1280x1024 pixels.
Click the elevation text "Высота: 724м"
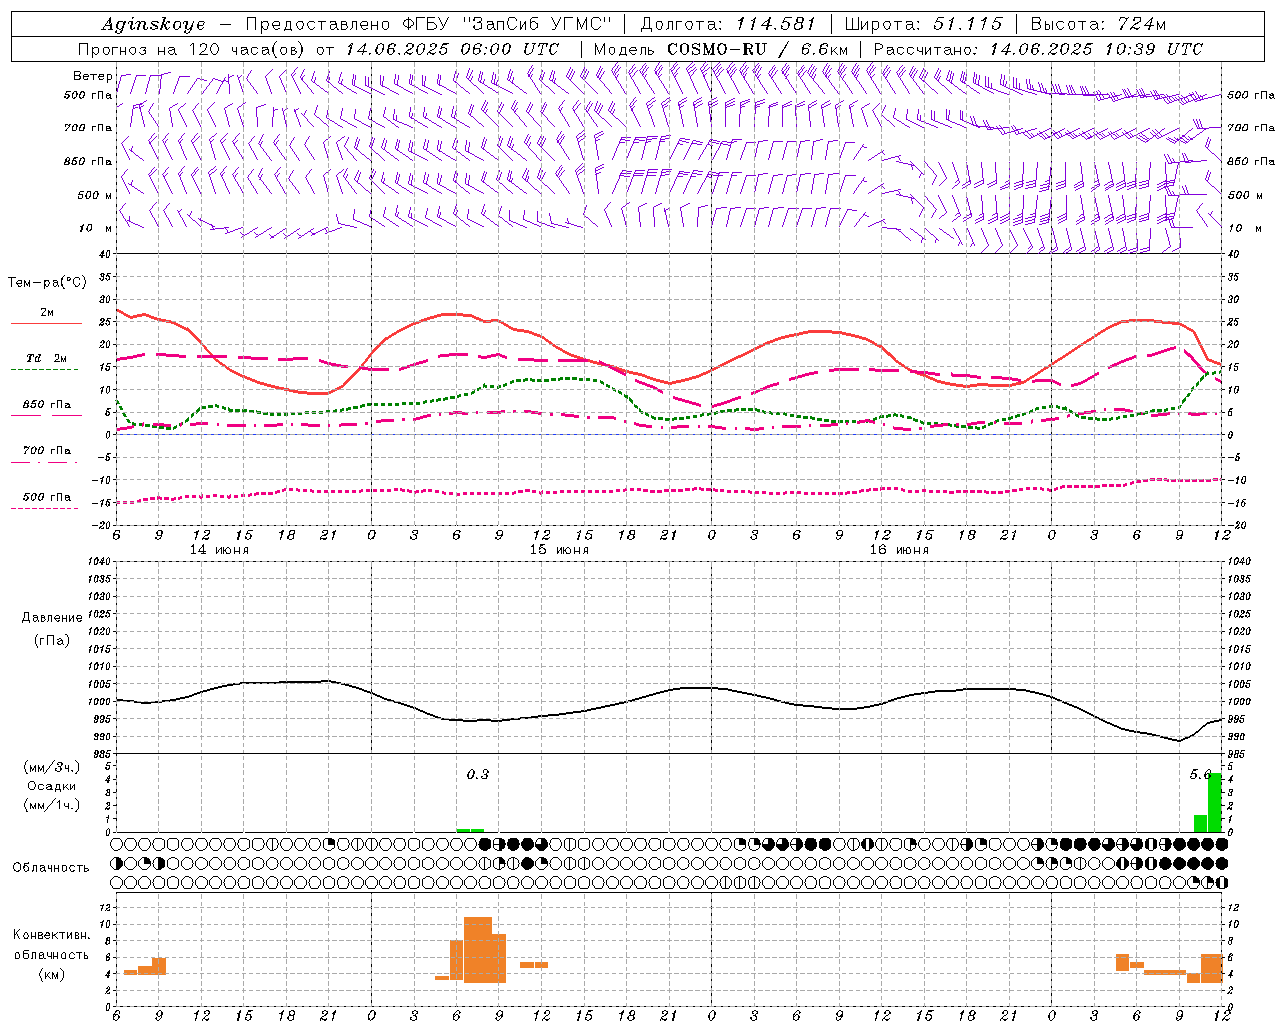1098,24
